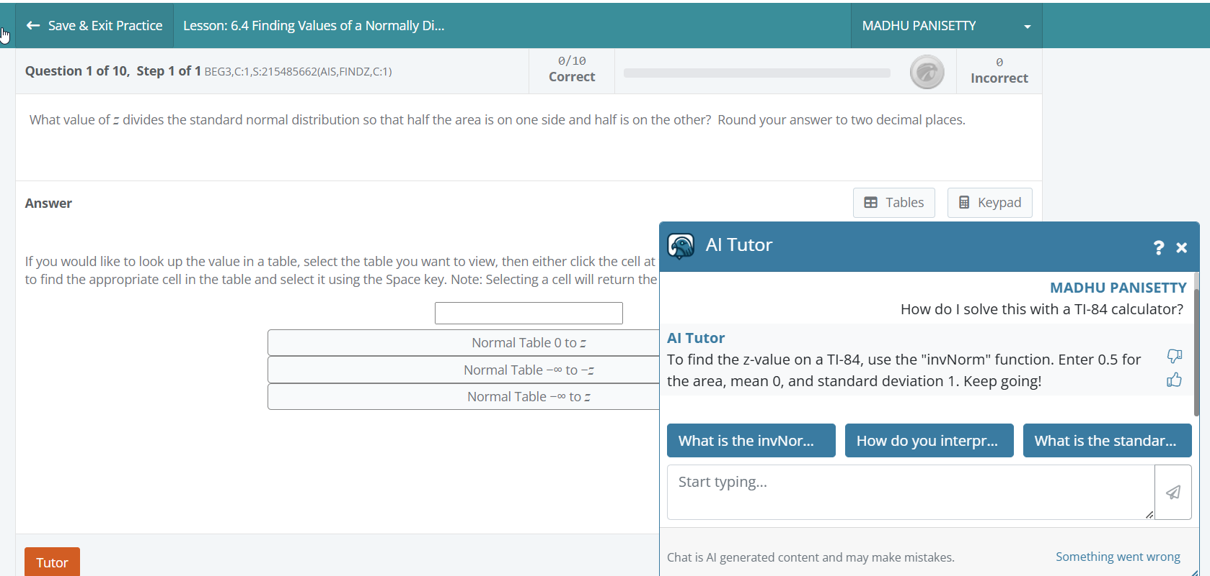This screenshot has width=1210, height=576.
Task: Click the Something went wrong link
Action: coord(1117,557)
